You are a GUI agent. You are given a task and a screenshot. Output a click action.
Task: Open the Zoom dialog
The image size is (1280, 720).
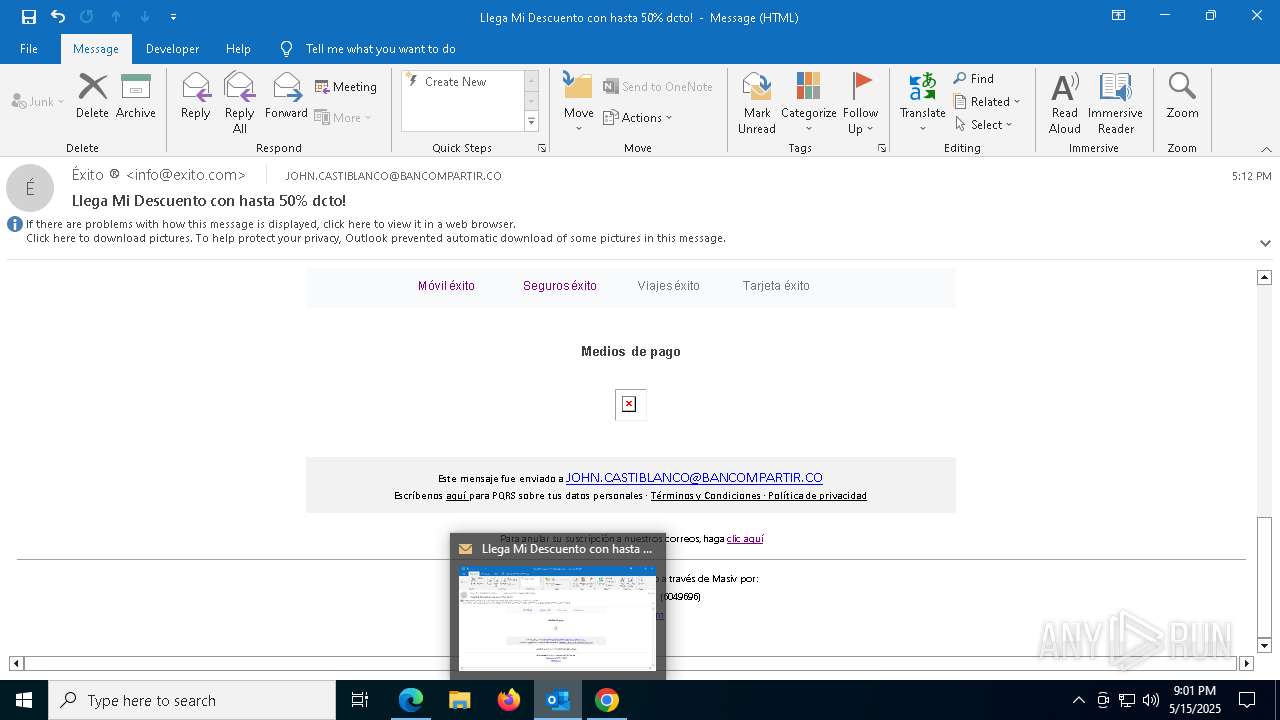click(x=1182, y=97)
